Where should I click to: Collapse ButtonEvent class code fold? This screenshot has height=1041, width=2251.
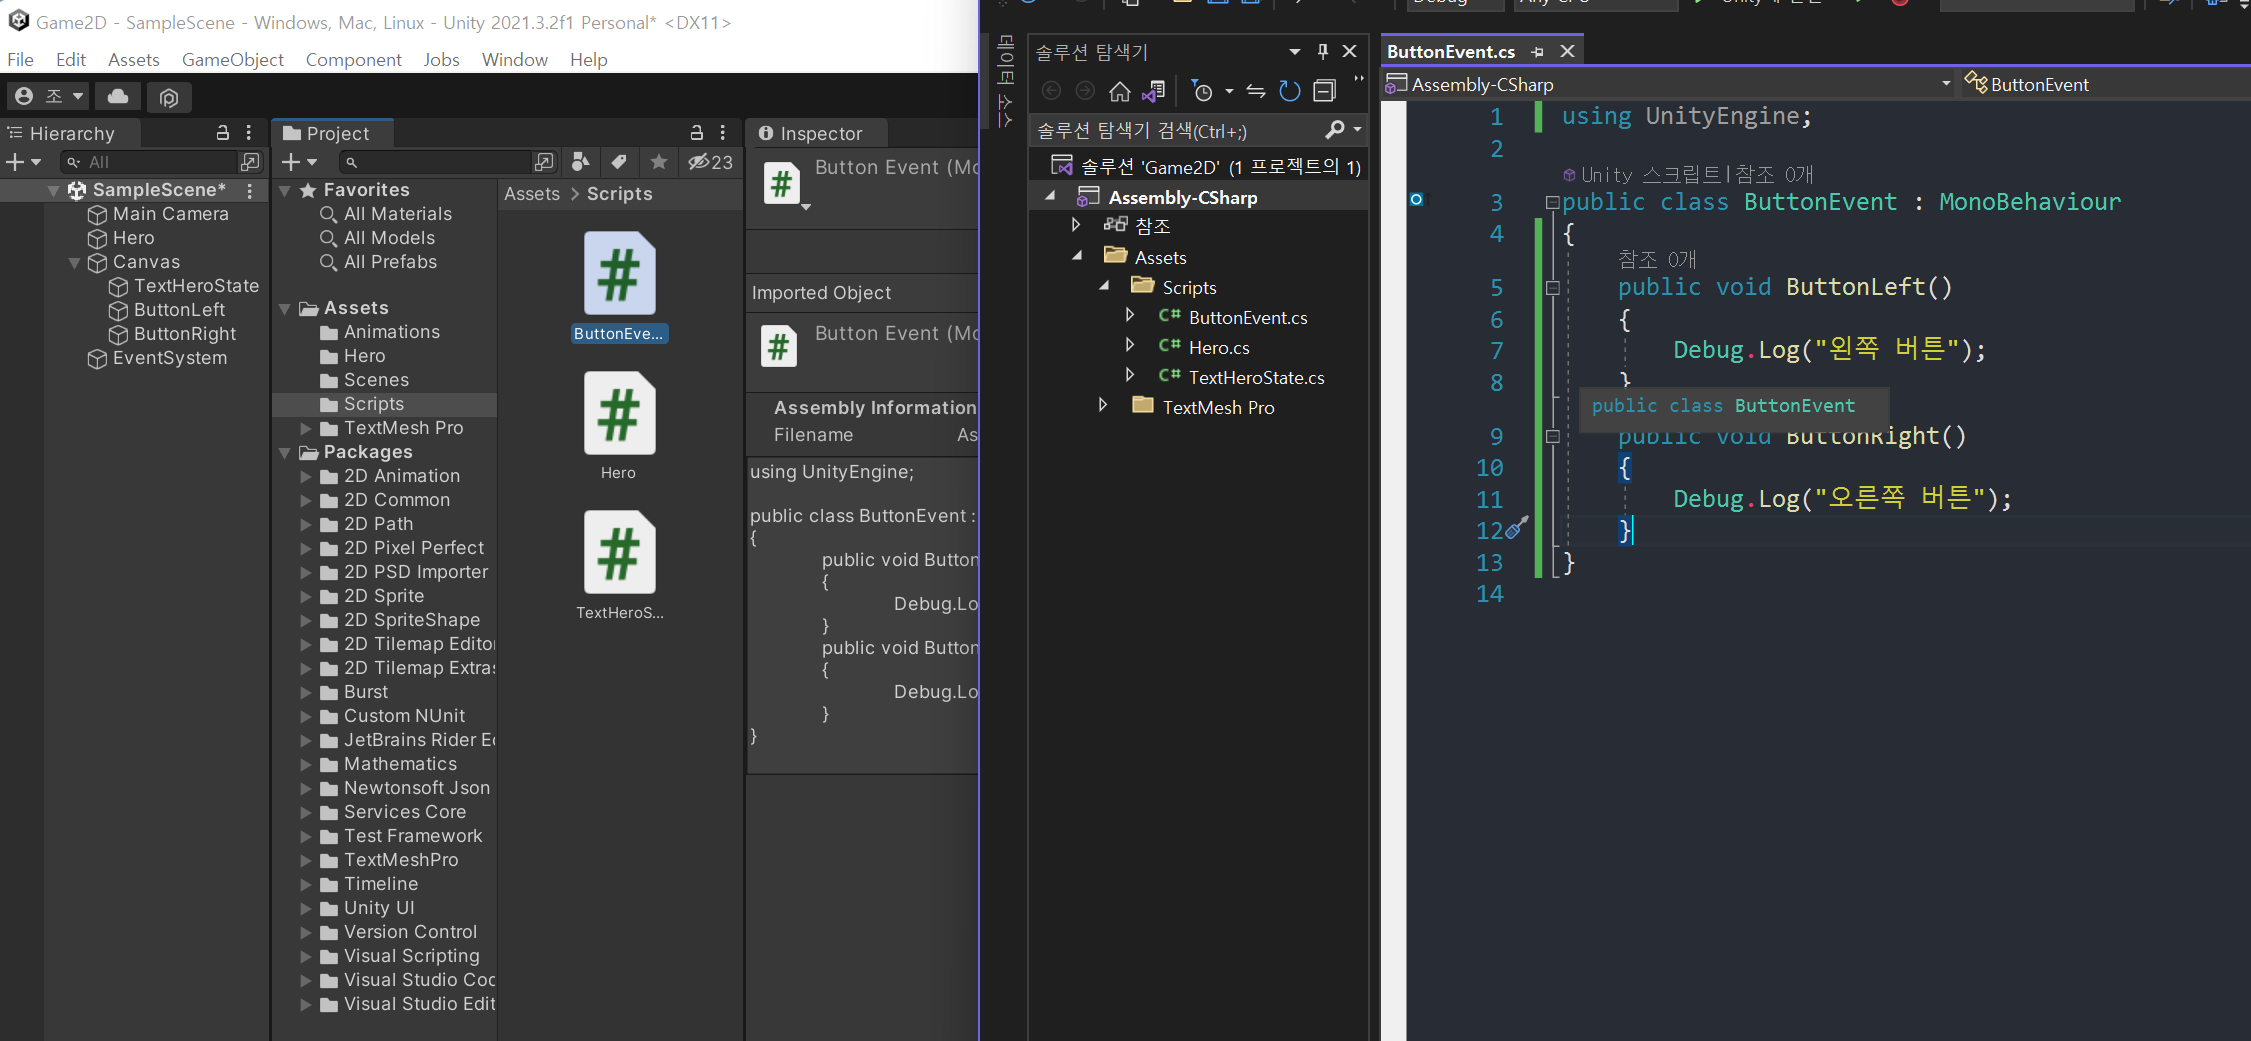pos(1553,203)
